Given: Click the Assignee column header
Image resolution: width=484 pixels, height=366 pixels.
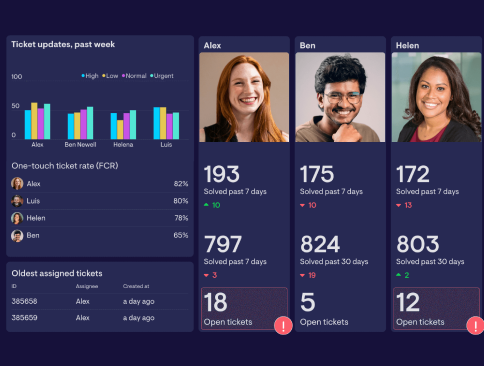Looking at the screenshot, I should pos(87,286).
